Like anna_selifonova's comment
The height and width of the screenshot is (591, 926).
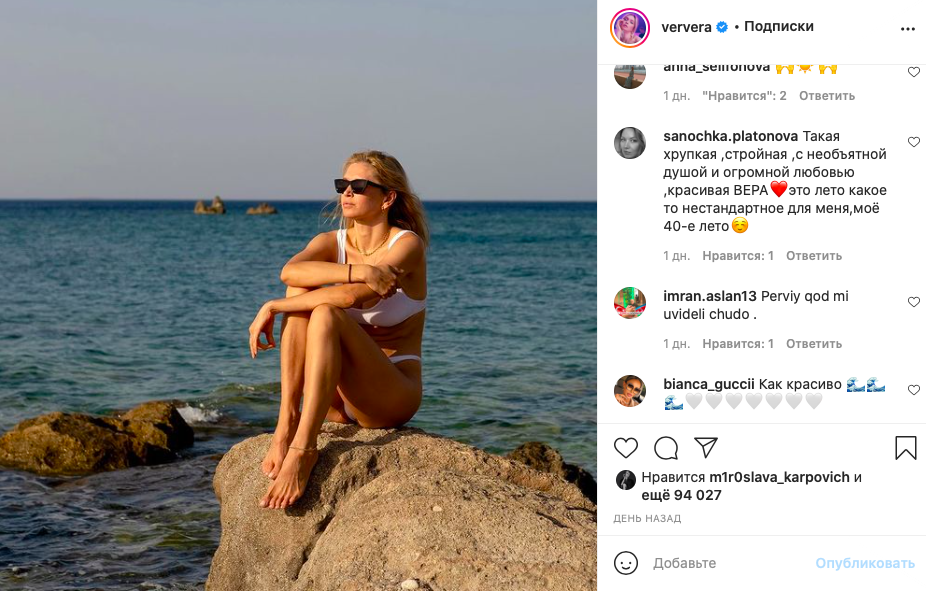click(913, 72)
